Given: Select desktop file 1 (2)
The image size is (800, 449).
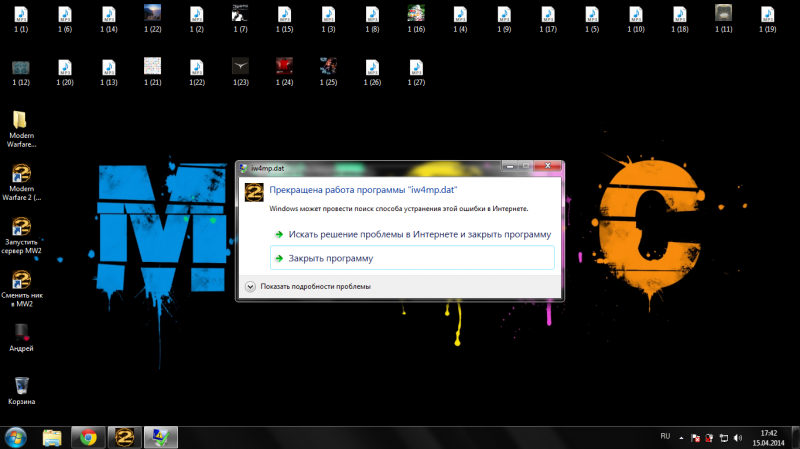Looking at the screenshot, I should pyautogui.click(x=196, y=19).
